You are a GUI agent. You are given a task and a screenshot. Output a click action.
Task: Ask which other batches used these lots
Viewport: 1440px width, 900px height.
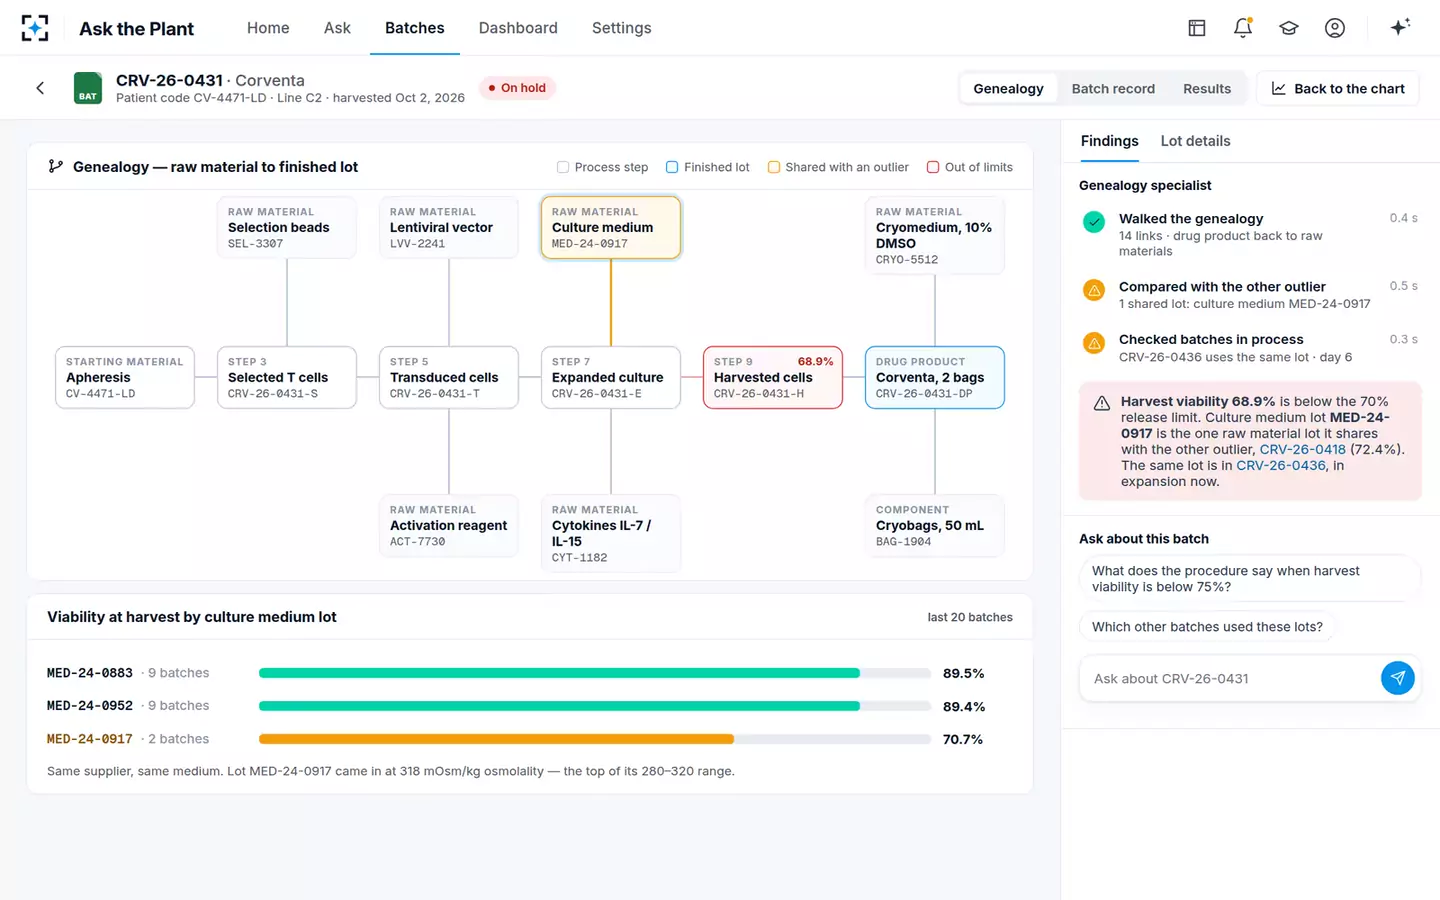(1207, 627)
